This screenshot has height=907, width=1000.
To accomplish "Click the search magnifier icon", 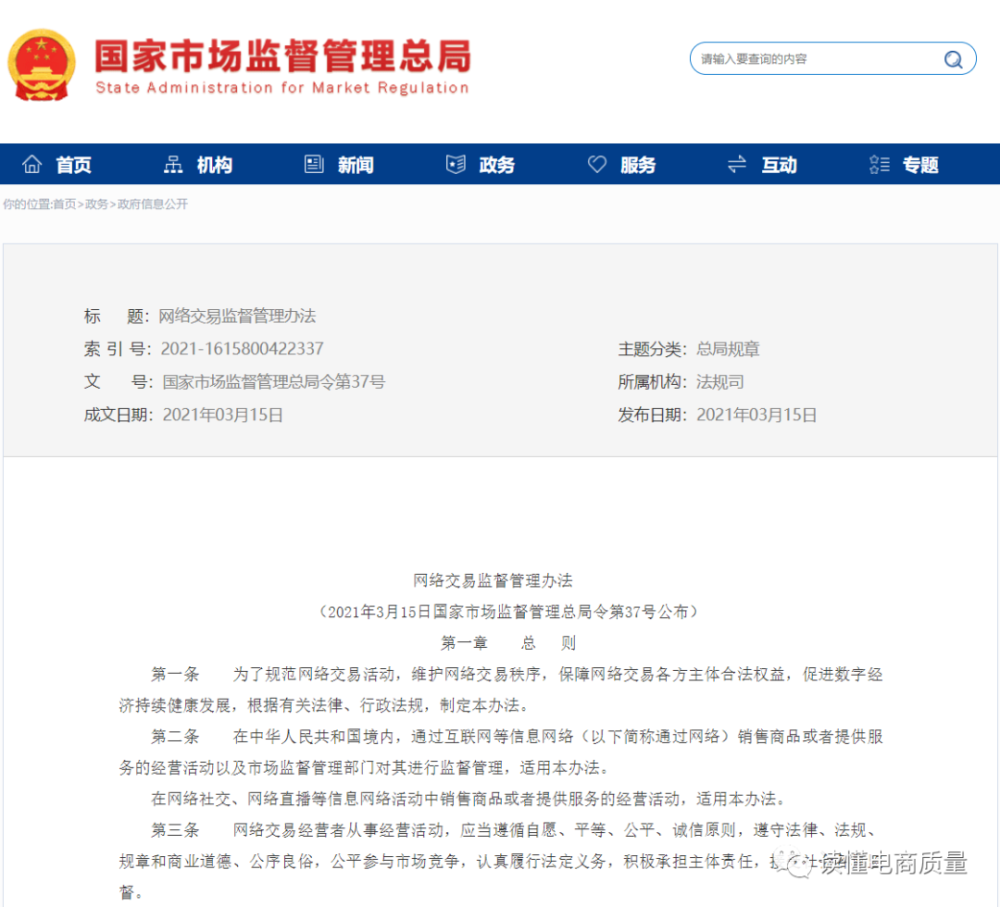I will click(953, 59).
